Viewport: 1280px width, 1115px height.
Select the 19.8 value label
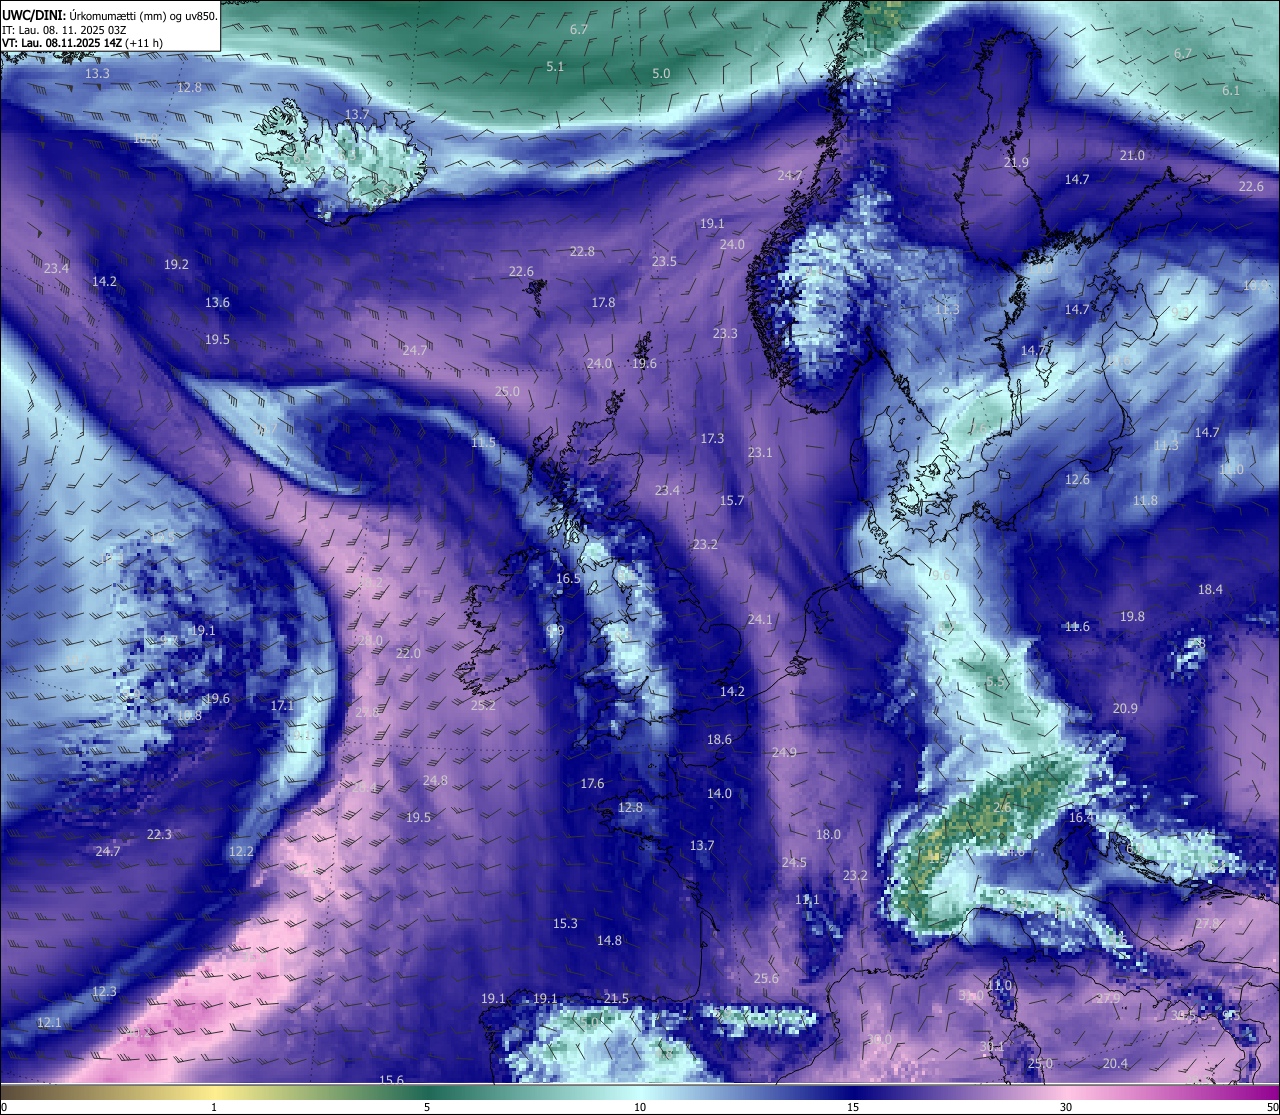pyautogui.click(x=1132, y=617)
